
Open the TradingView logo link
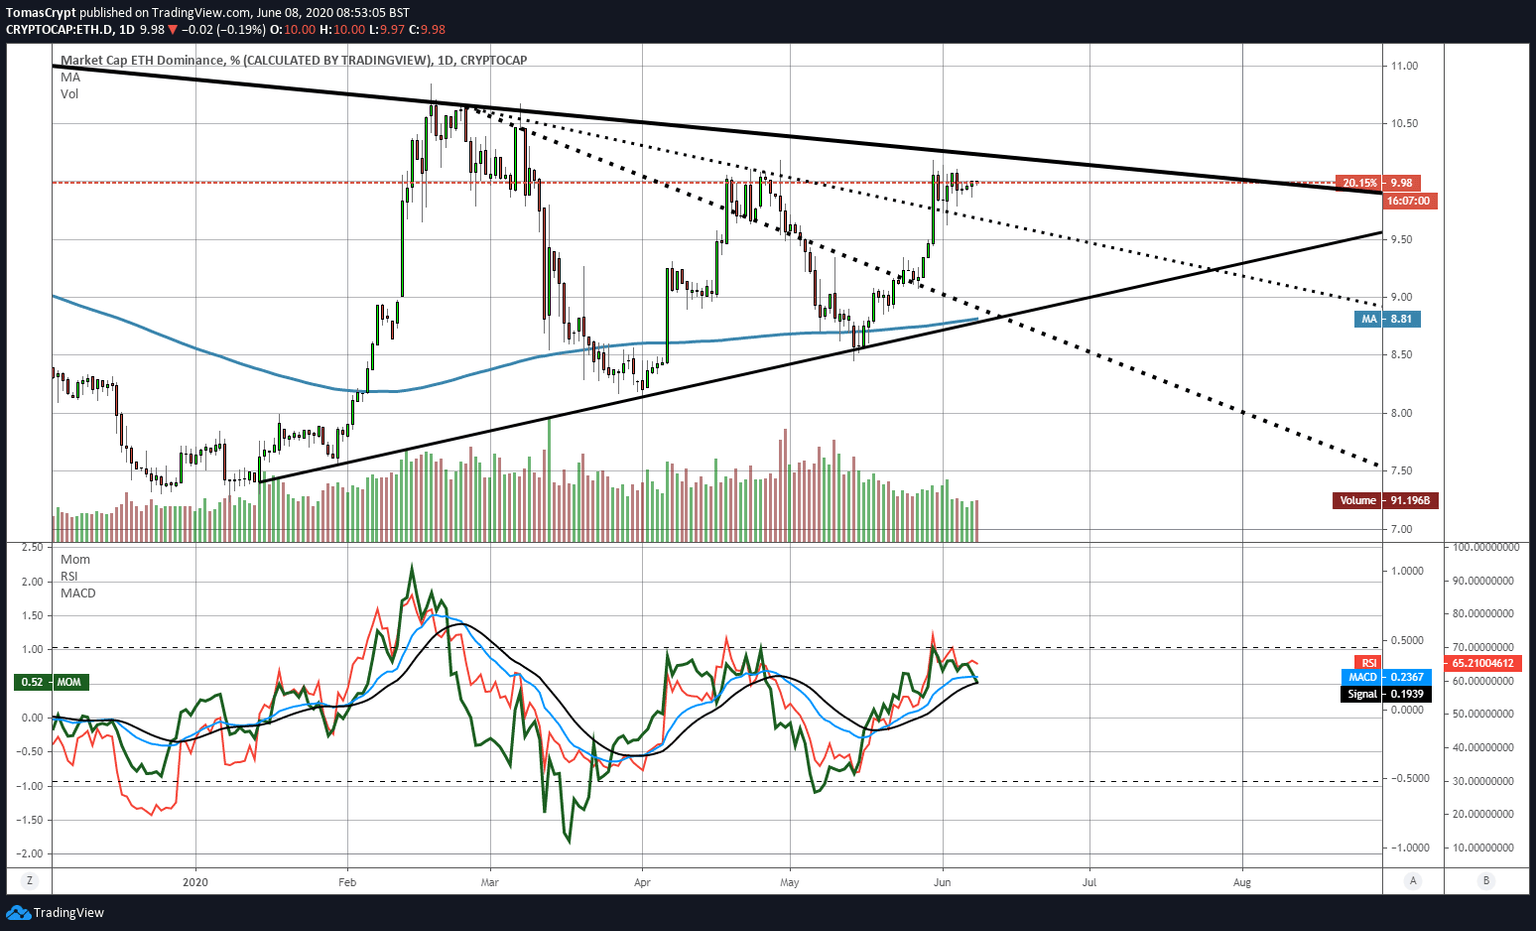(x=55, y=912)
